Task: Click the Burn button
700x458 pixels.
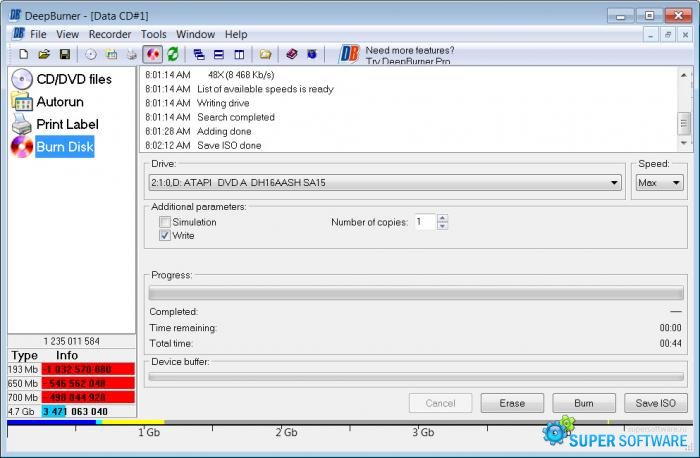Action: click(584, 403)
